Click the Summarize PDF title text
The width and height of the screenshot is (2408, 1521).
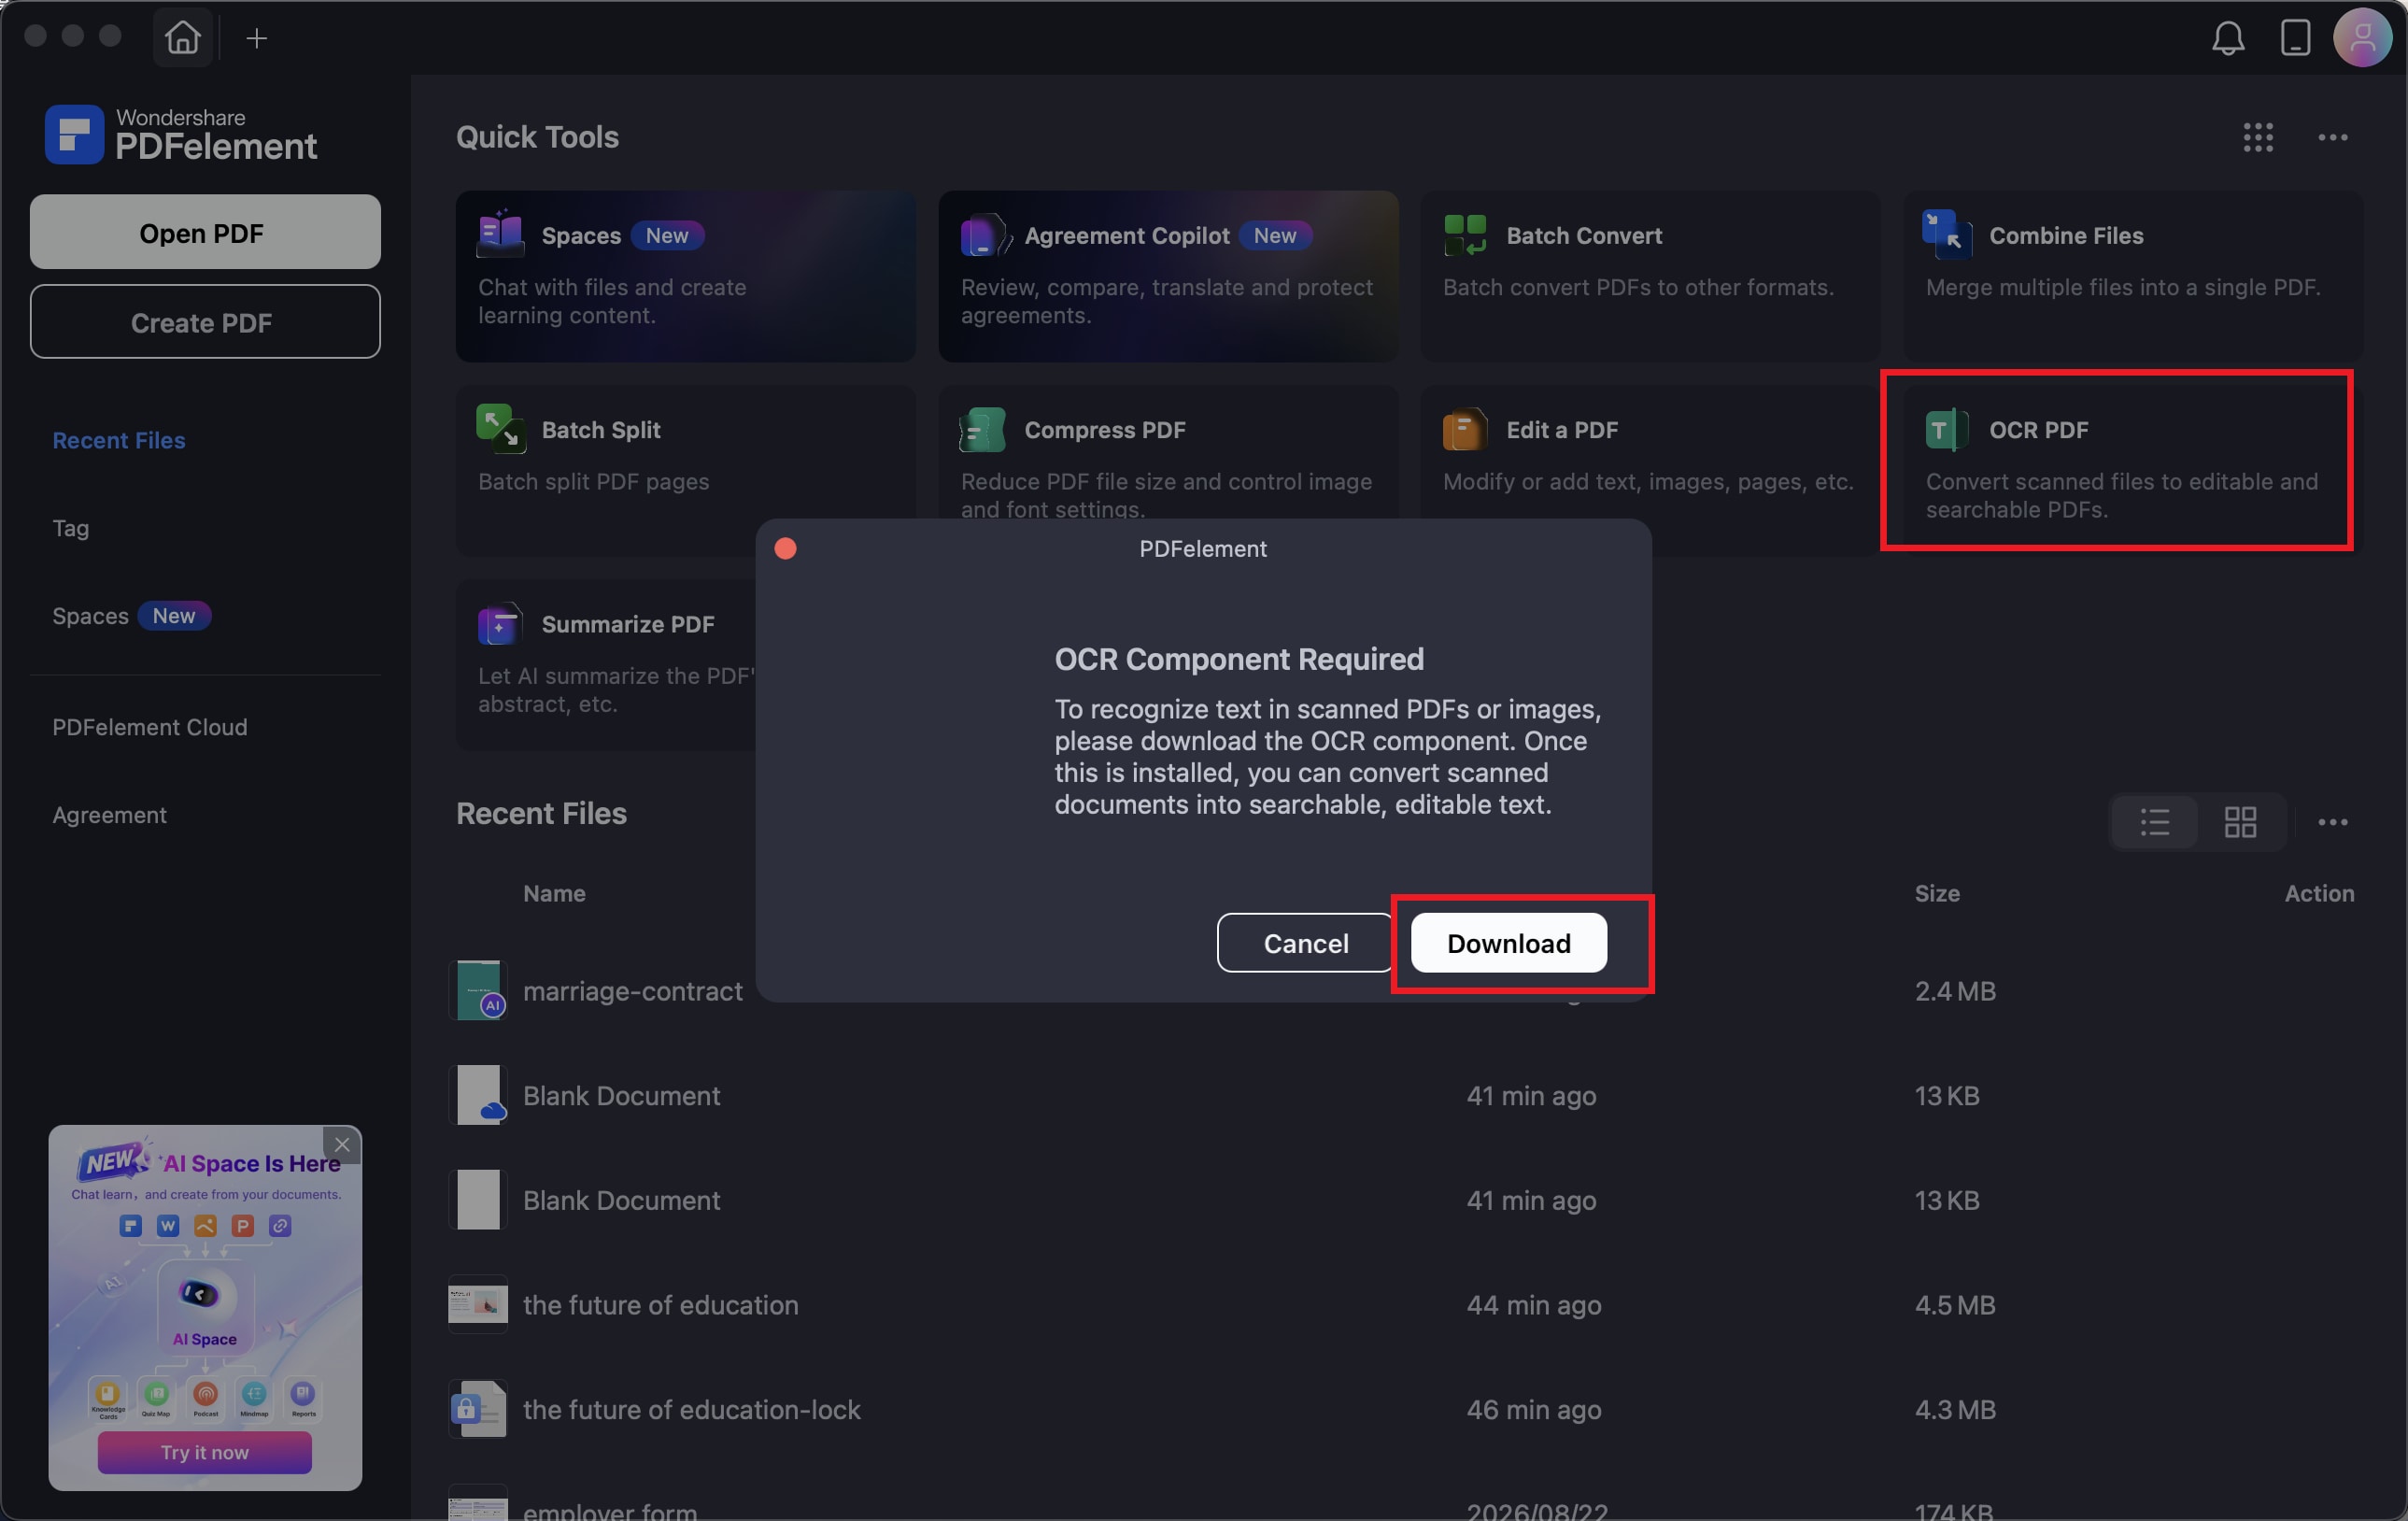pos(628,624)
